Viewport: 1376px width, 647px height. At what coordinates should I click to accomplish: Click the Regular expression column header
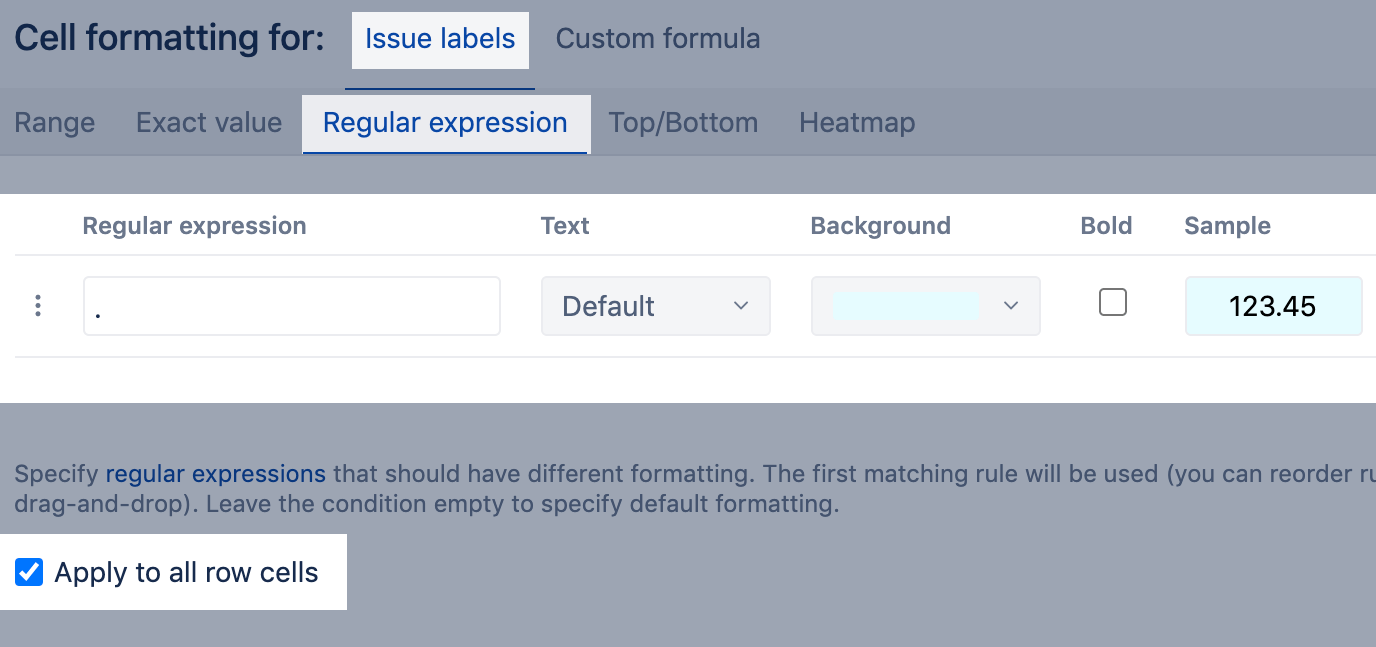pos(194,226)
